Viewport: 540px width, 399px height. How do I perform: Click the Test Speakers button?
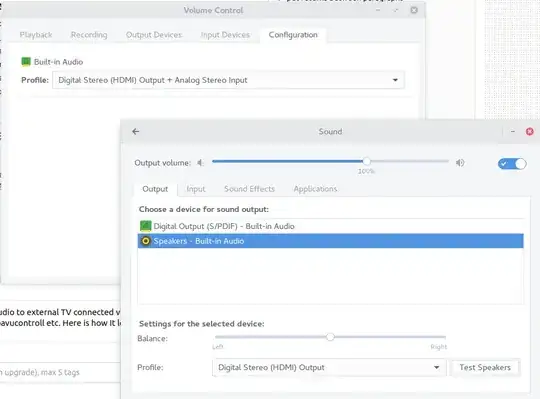(485, 367)
